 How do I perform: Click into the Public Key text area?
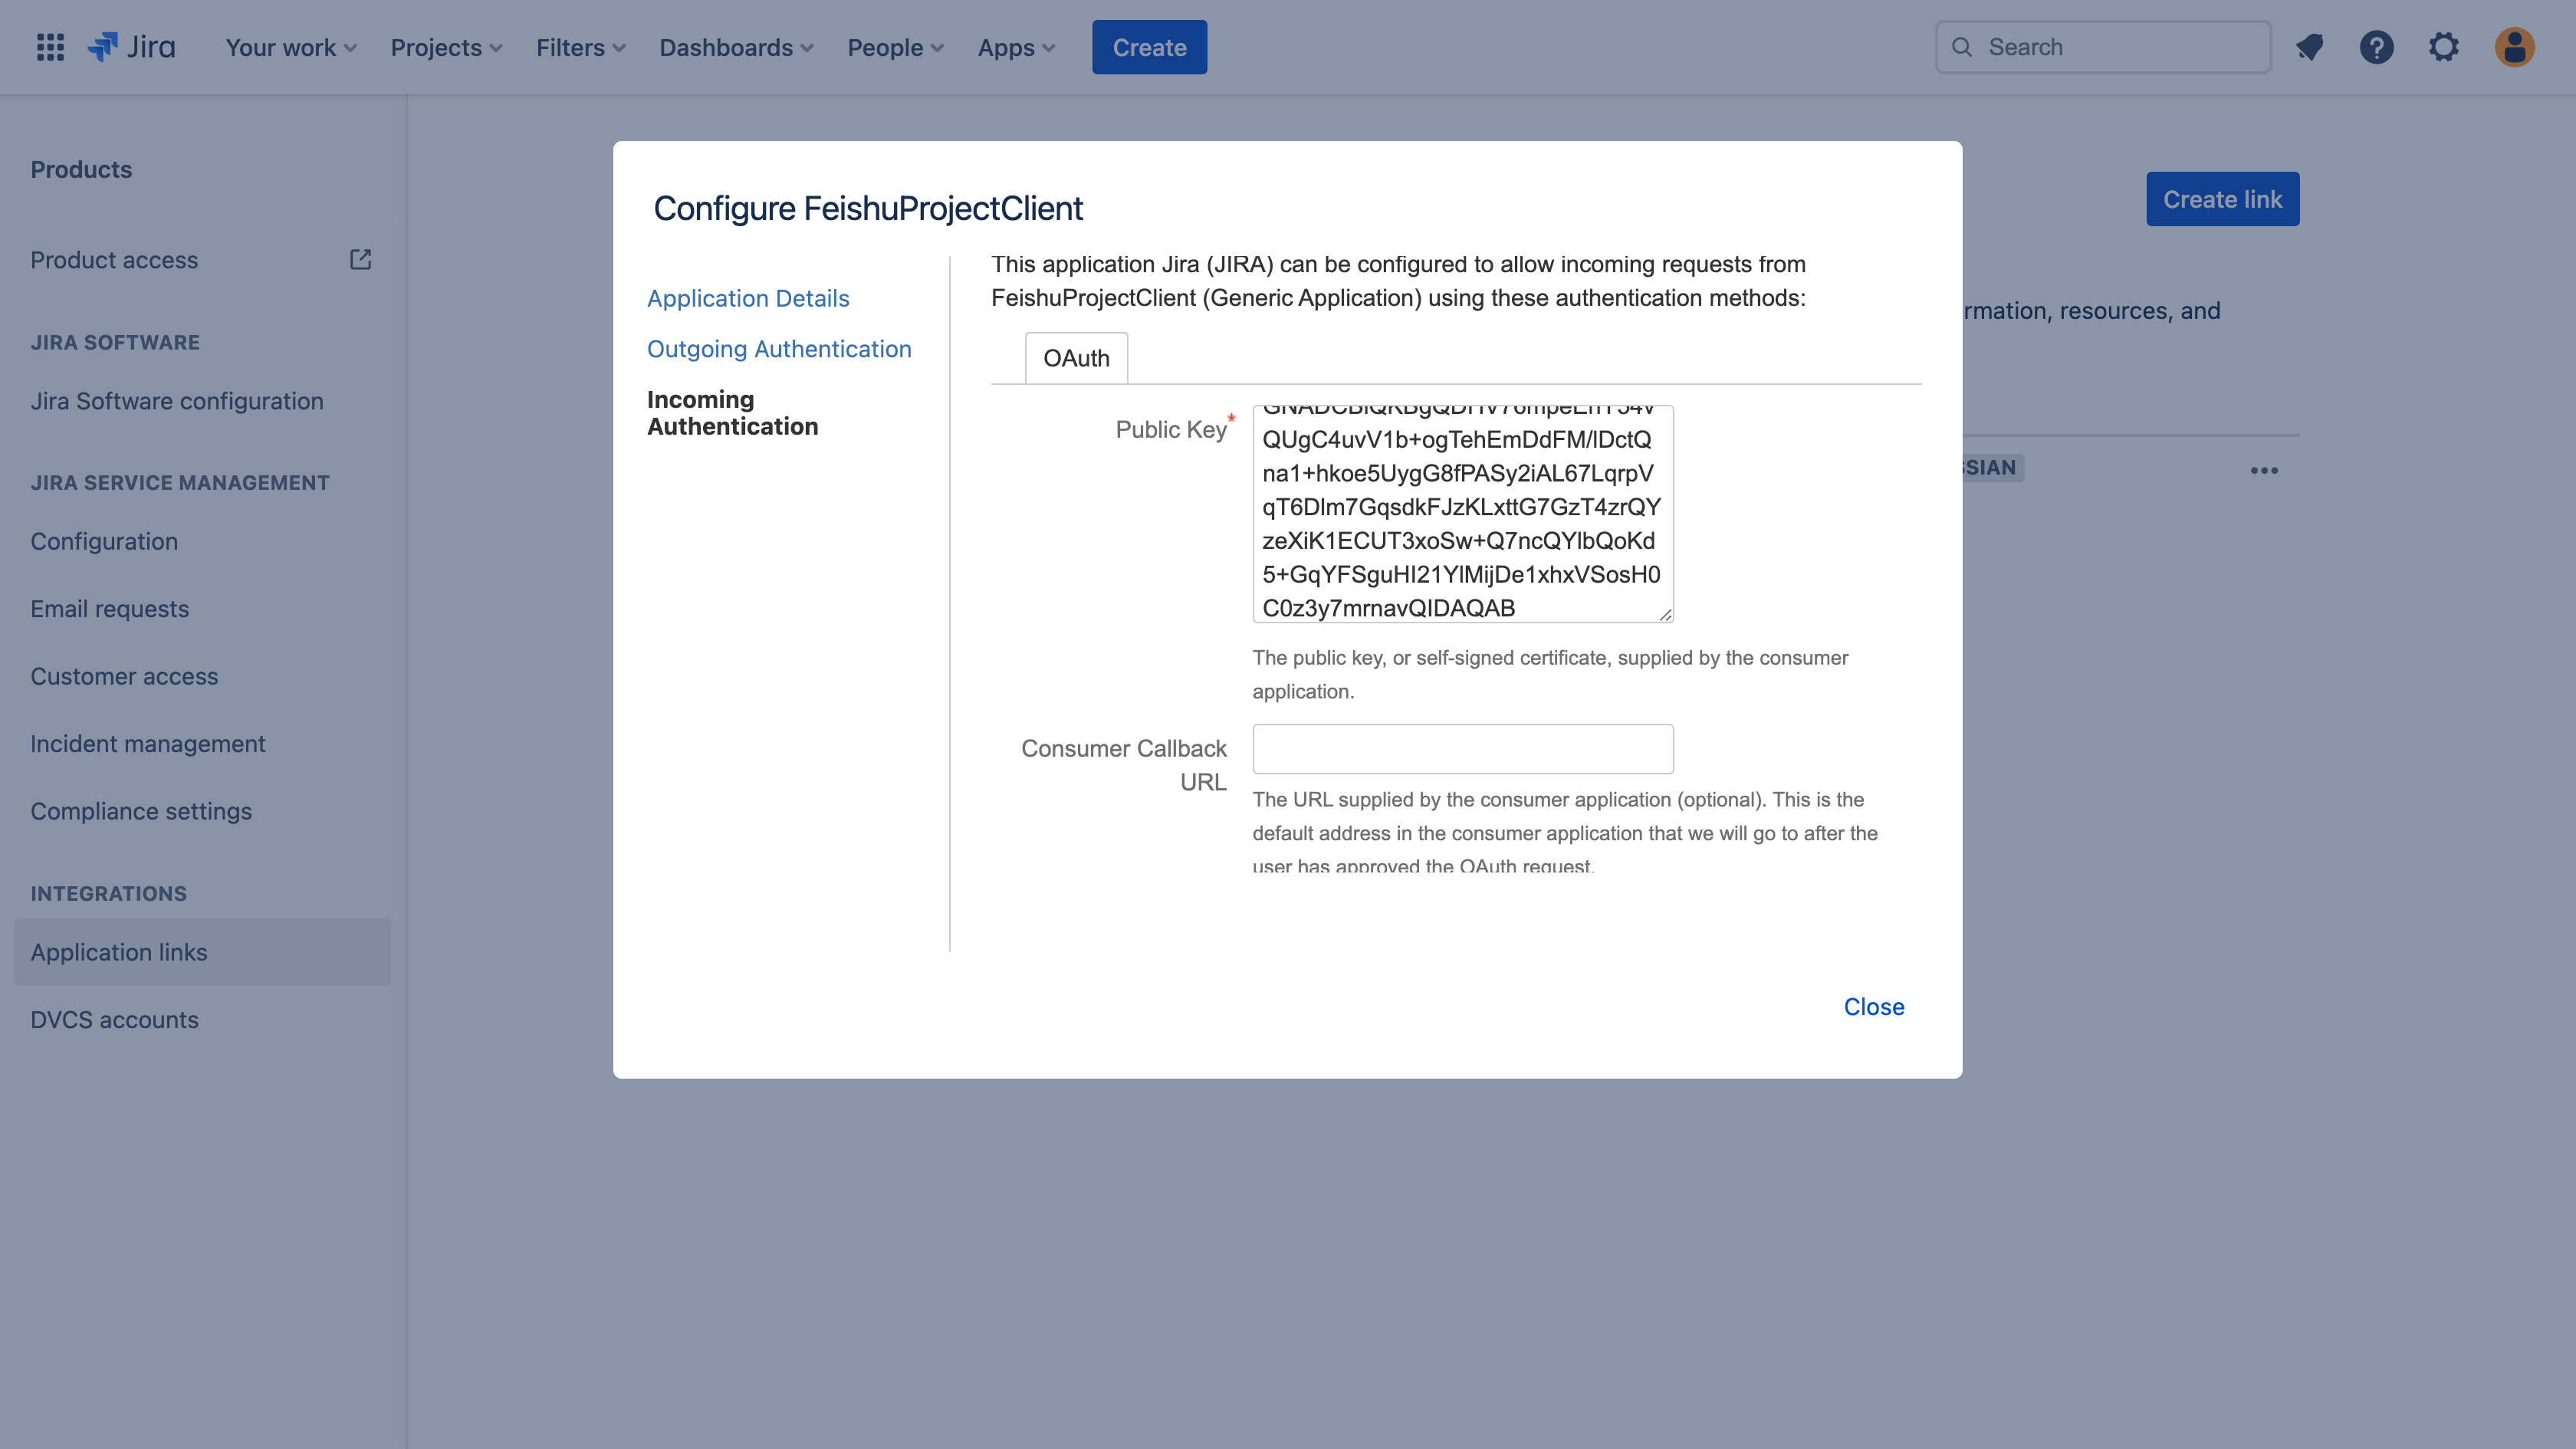click(1462, 514)
